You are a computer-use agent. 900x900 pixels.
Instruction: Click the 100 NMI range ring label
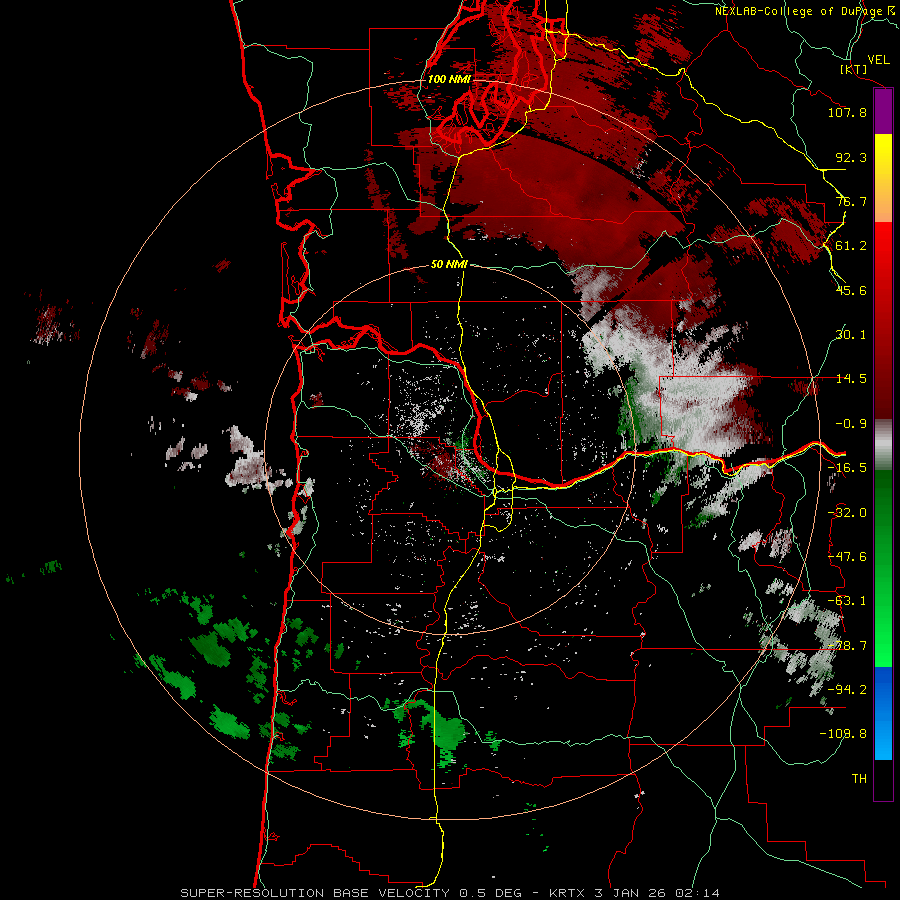(x=449, y=79)
